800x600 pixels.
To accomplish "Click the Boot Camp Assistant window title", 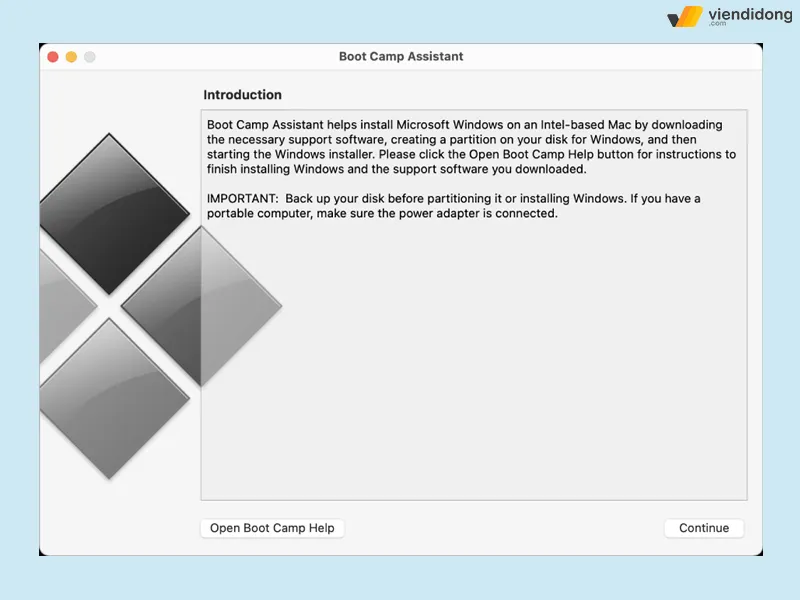I will click(401, 57).
